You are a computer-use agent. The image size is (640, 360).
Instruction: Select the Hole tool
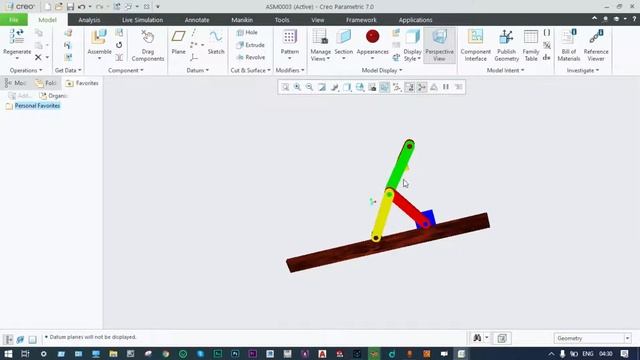tap(247, 32)
